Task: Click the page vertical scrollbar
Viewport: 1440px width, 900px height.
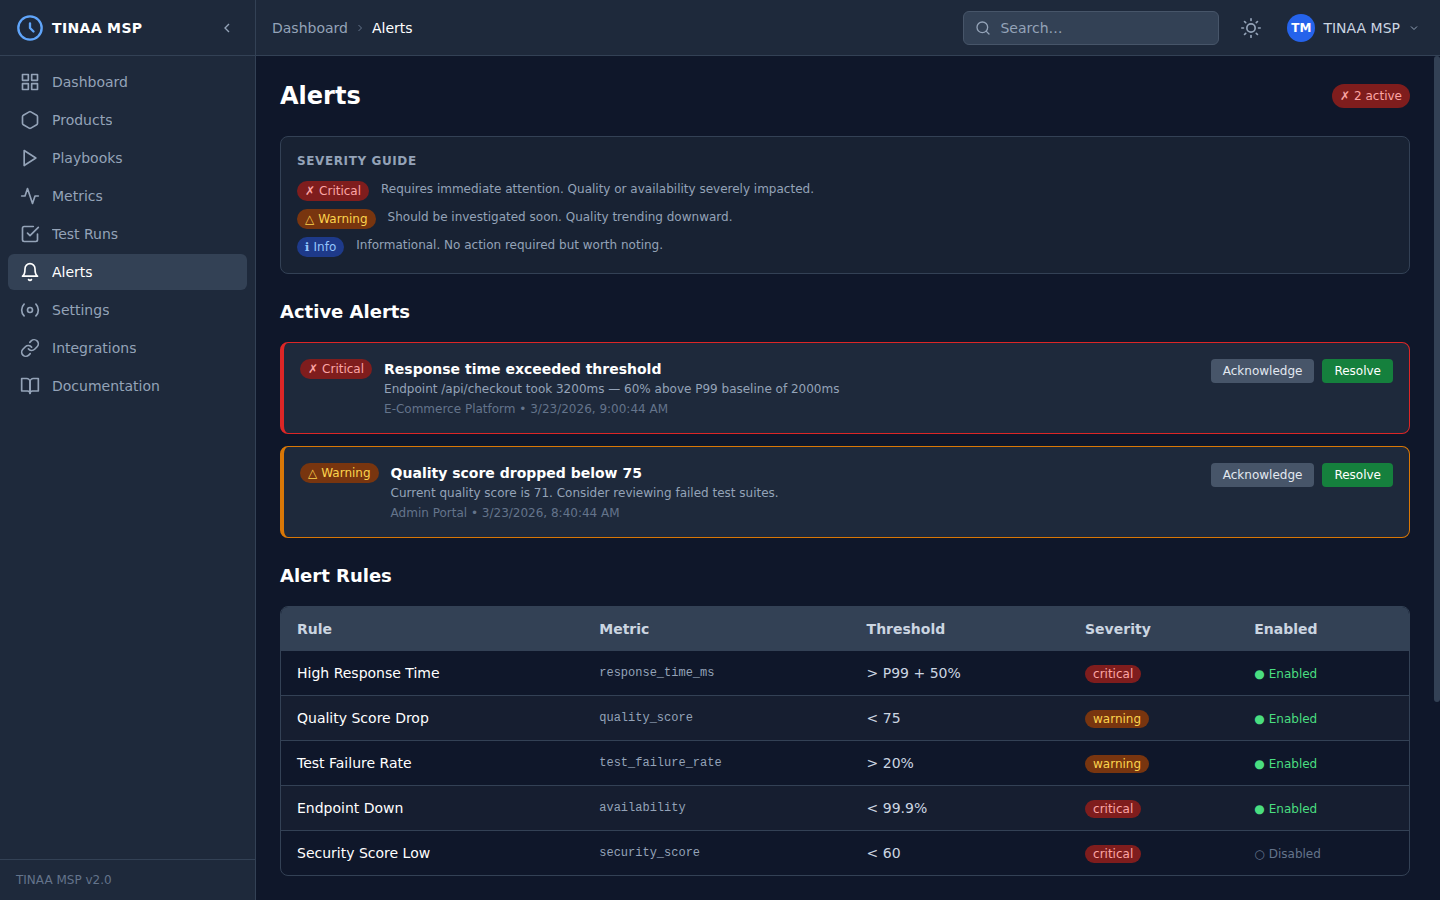Action: [1436, 380]
